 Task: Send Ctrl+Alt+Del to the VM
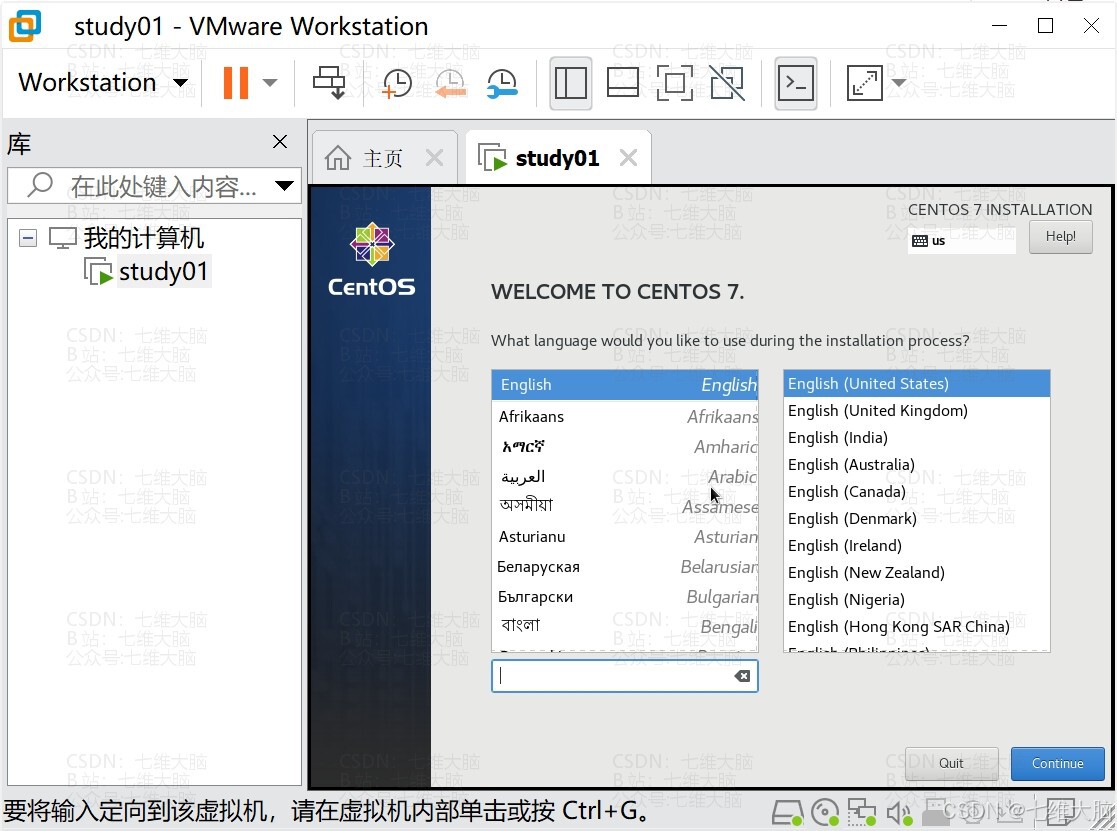[x=329, y=83]
